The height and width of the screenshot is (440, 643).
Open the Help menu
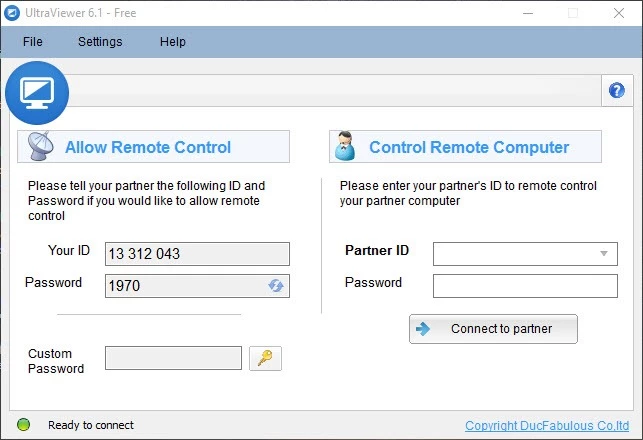(173, 42)
